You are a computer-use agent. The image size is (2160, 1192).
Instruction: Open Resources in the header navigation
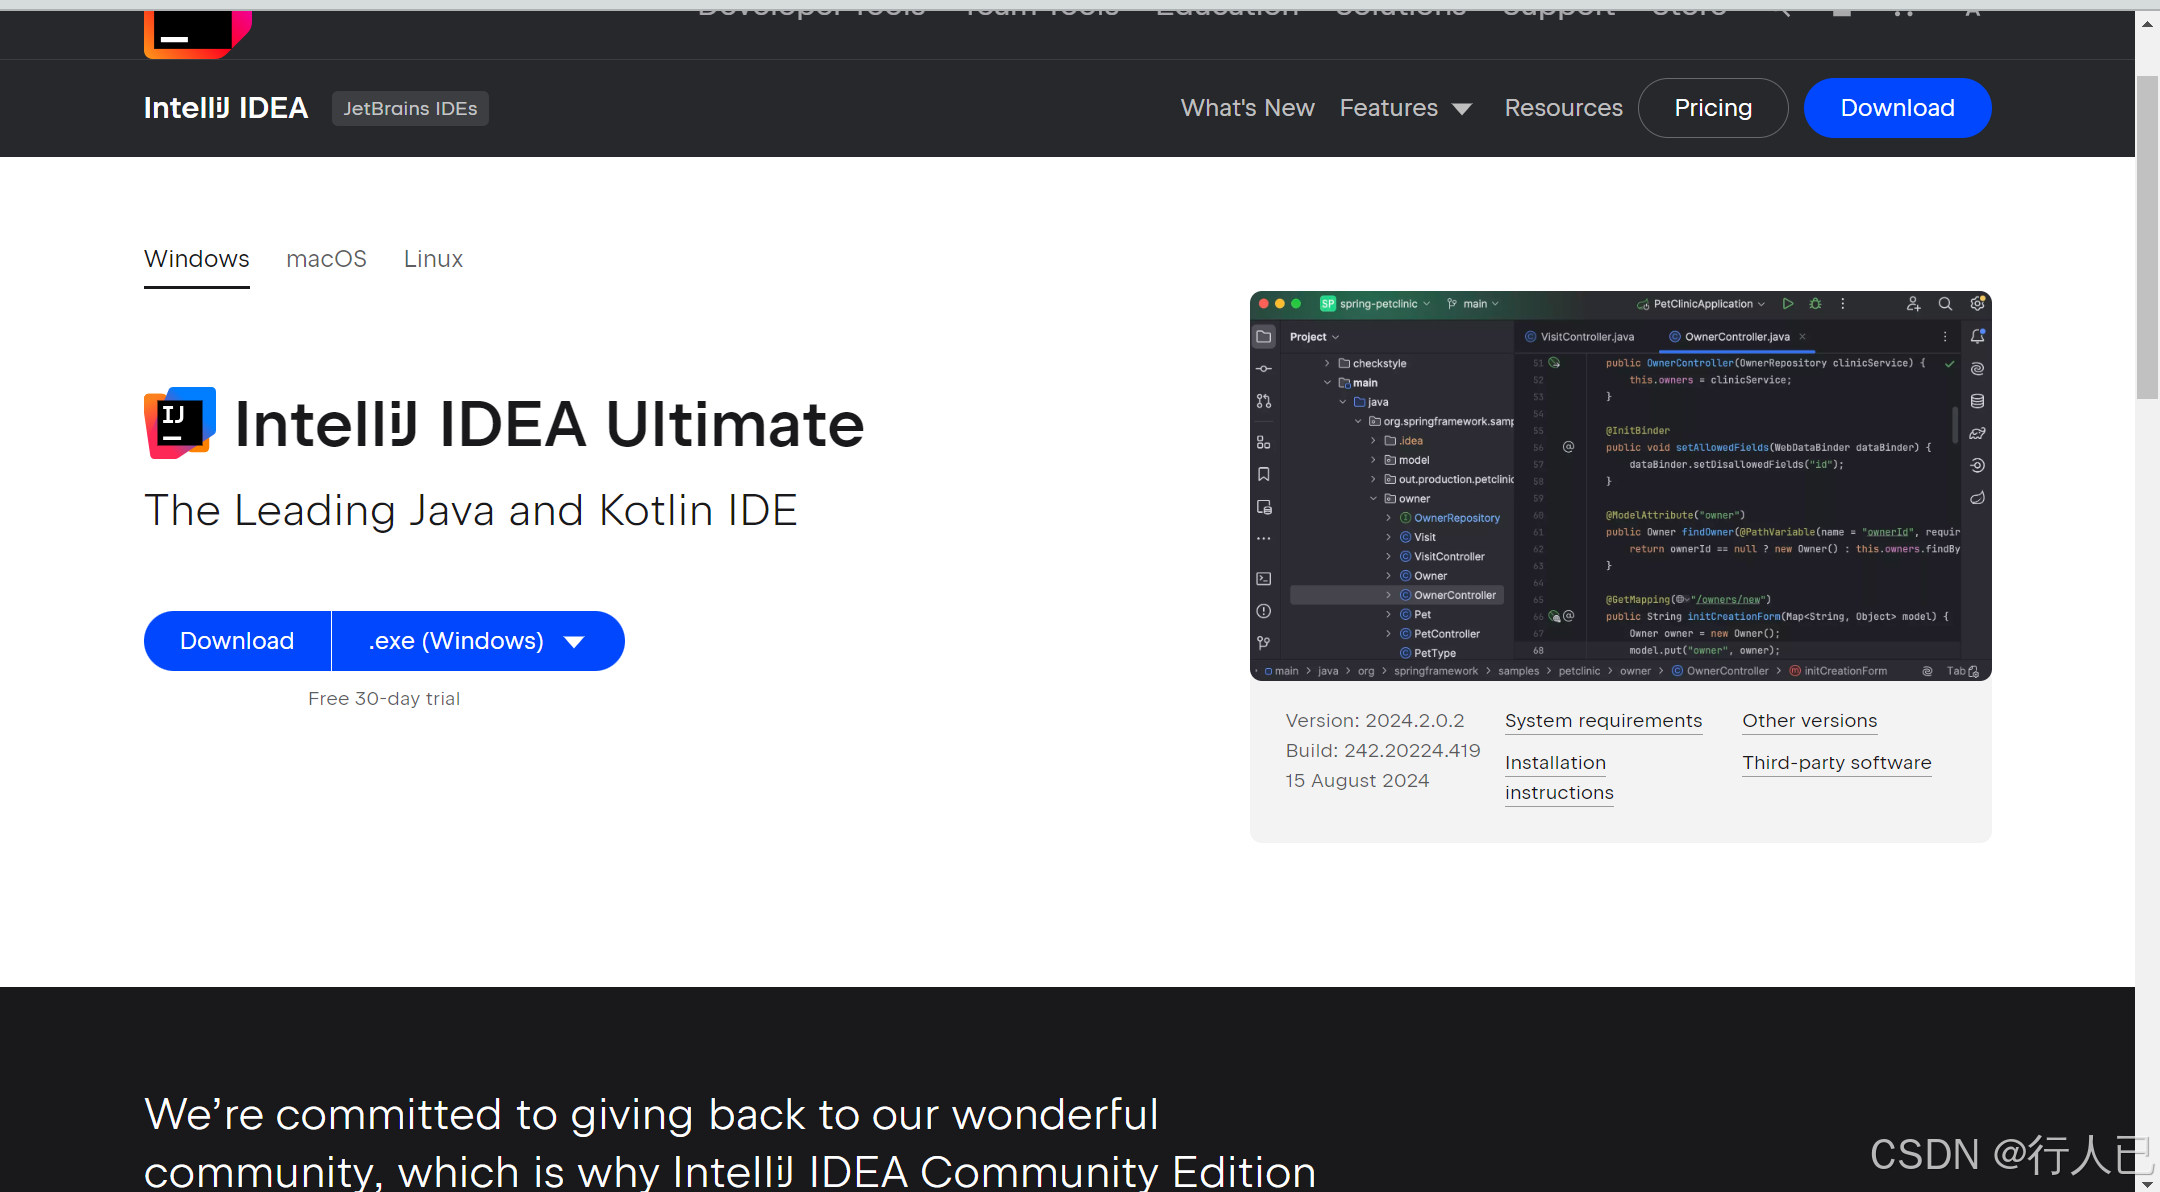[x=1563, y=108]
